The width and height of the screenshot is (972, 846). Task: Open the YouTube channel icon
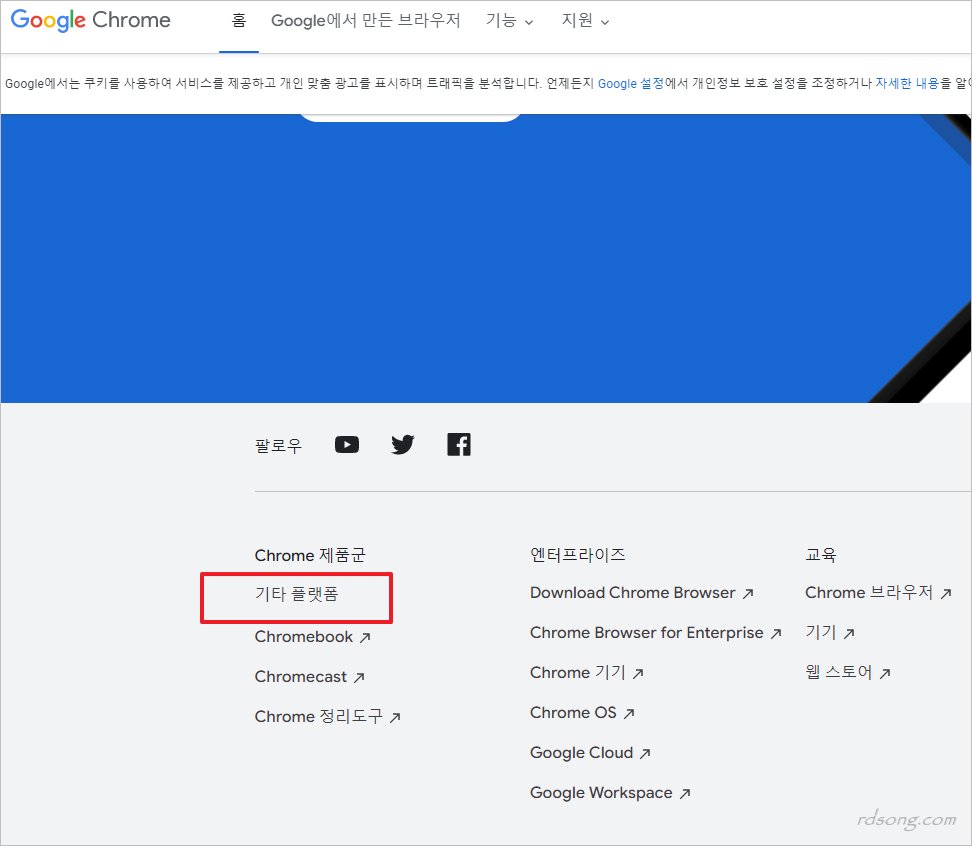tap(346, 444)
